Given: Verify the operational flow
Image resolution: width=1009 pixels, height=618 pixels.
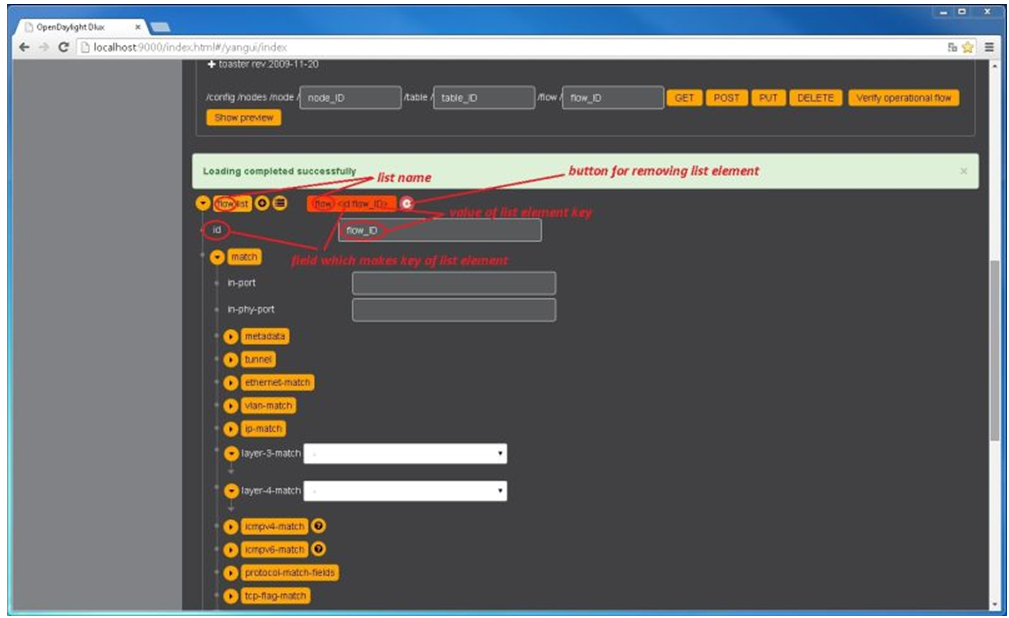Looking at the screenshot, I should [903, 98].
